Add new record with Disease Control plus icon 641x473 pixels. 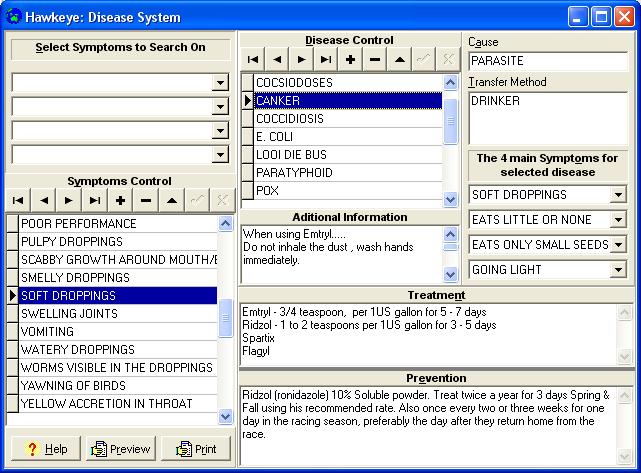coord(350,60)
